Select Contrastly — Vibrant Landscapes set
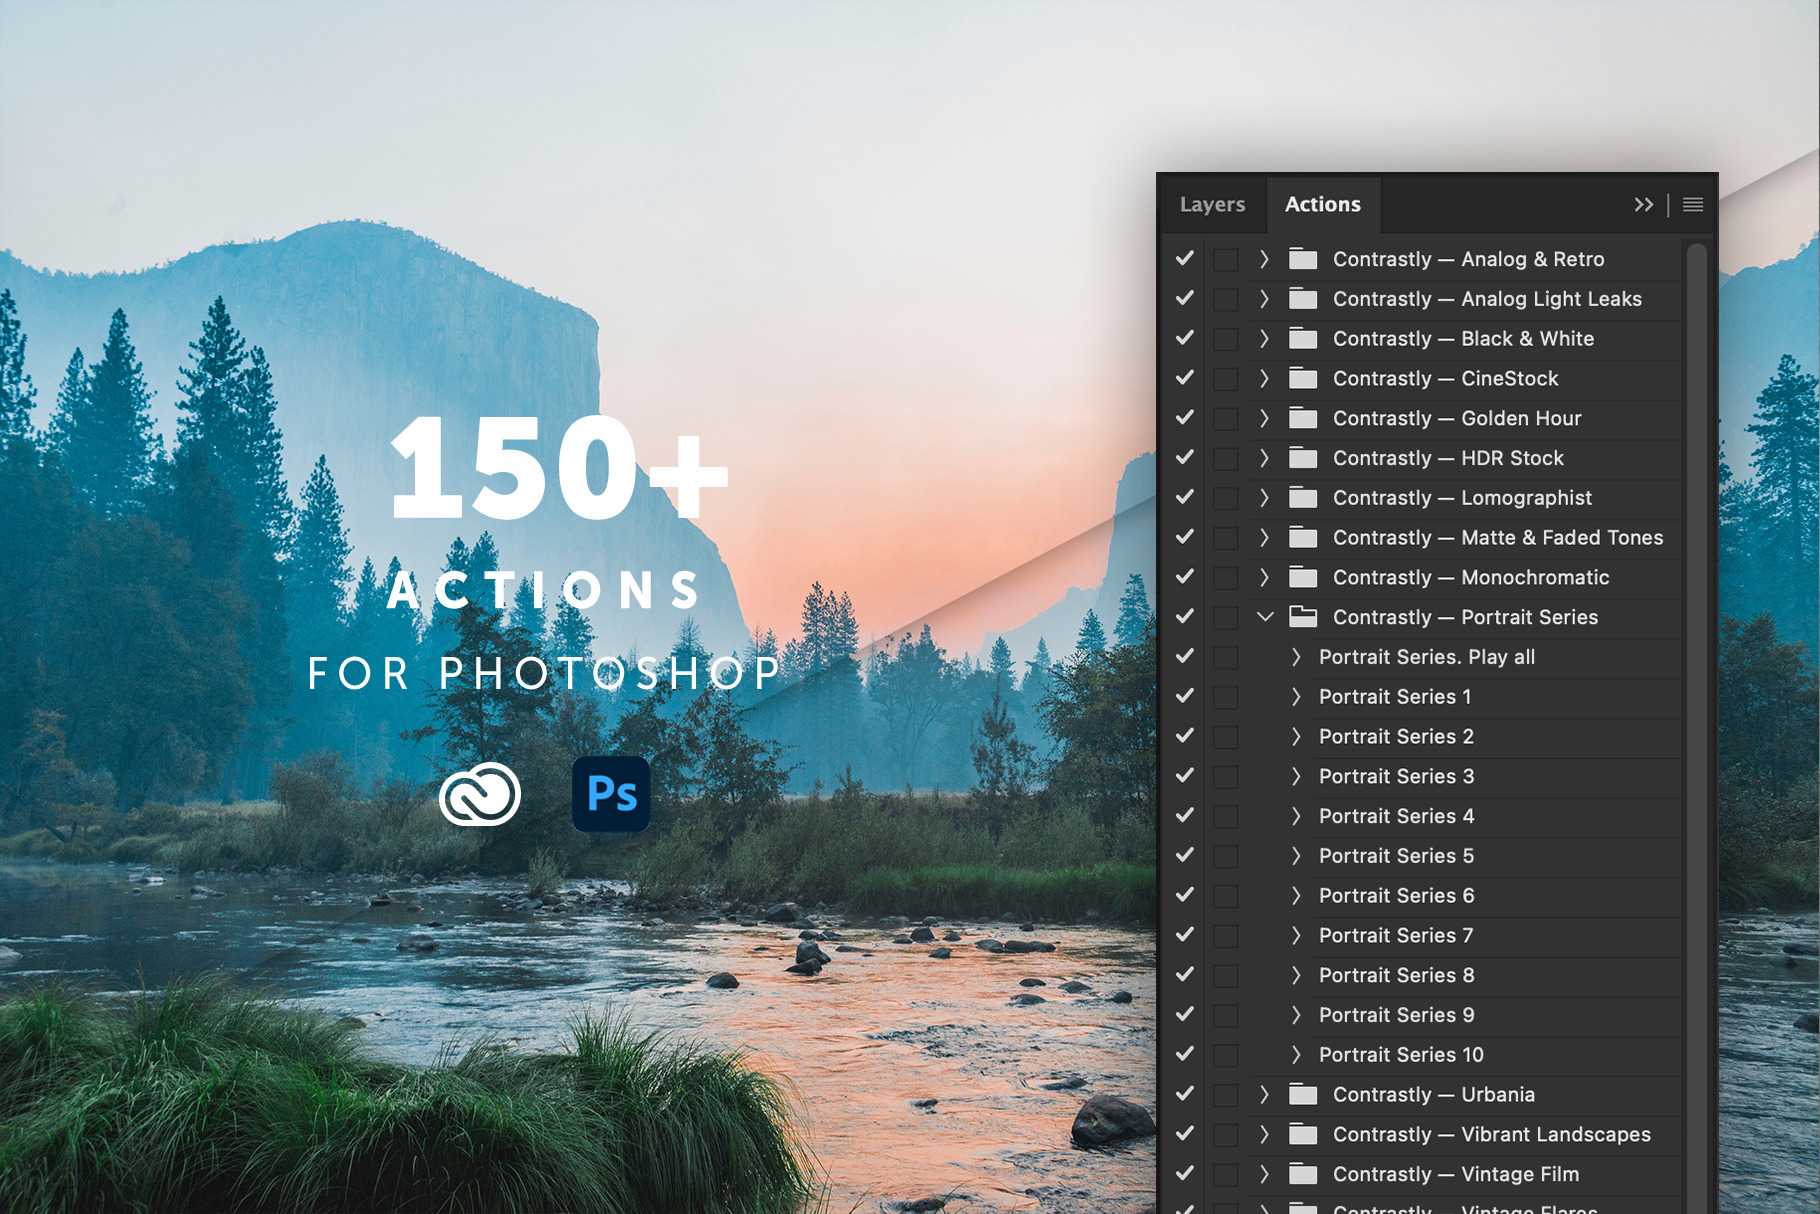 tap(1491, 1134)
